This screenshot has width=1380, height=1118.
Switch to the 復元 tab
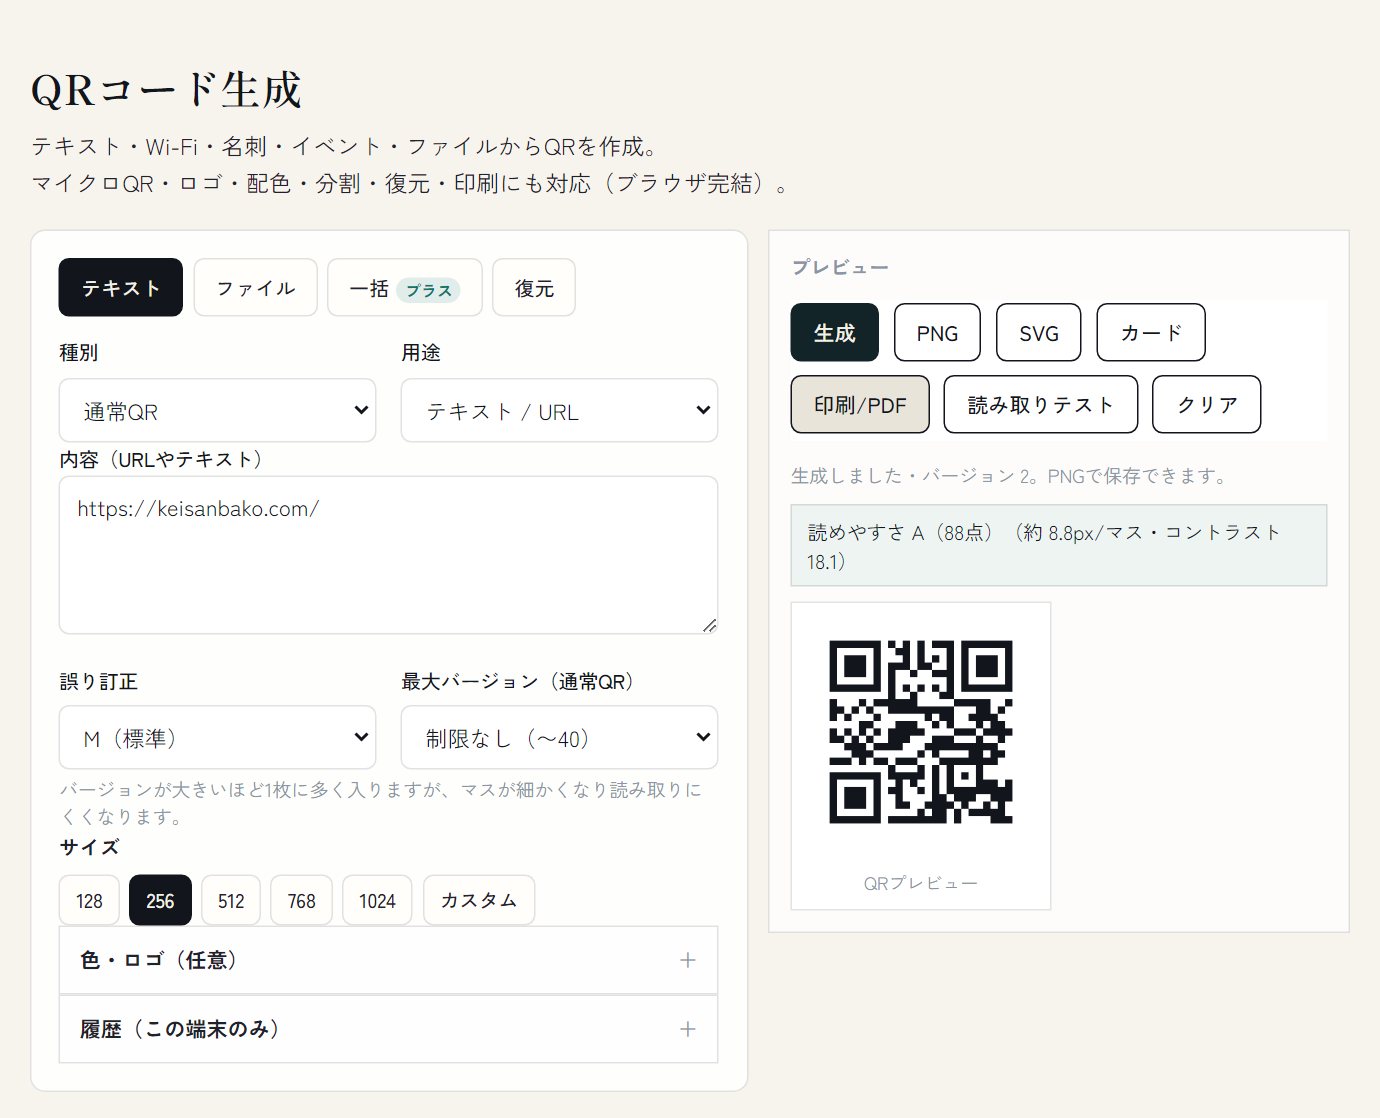(534, 288)
